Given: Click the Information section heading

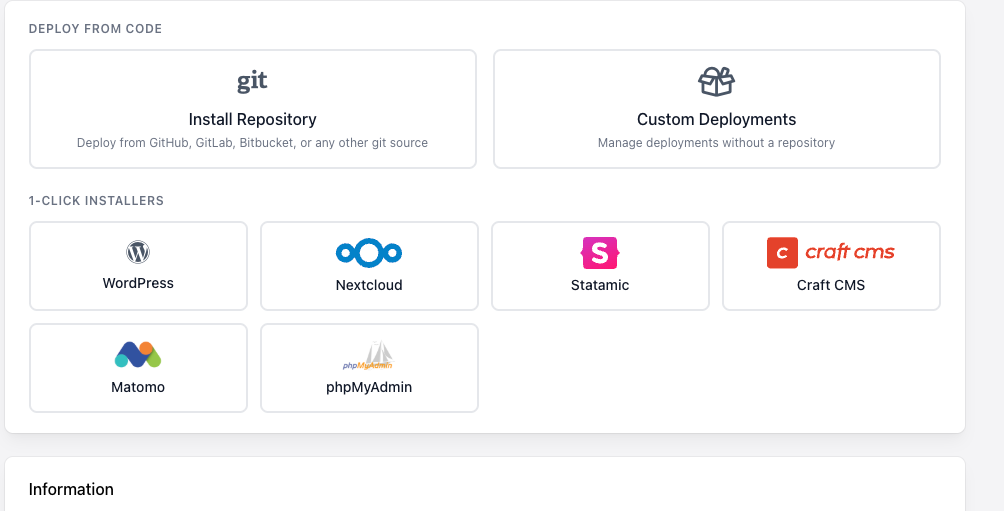Looking at the screenshot, I should 71,489.
